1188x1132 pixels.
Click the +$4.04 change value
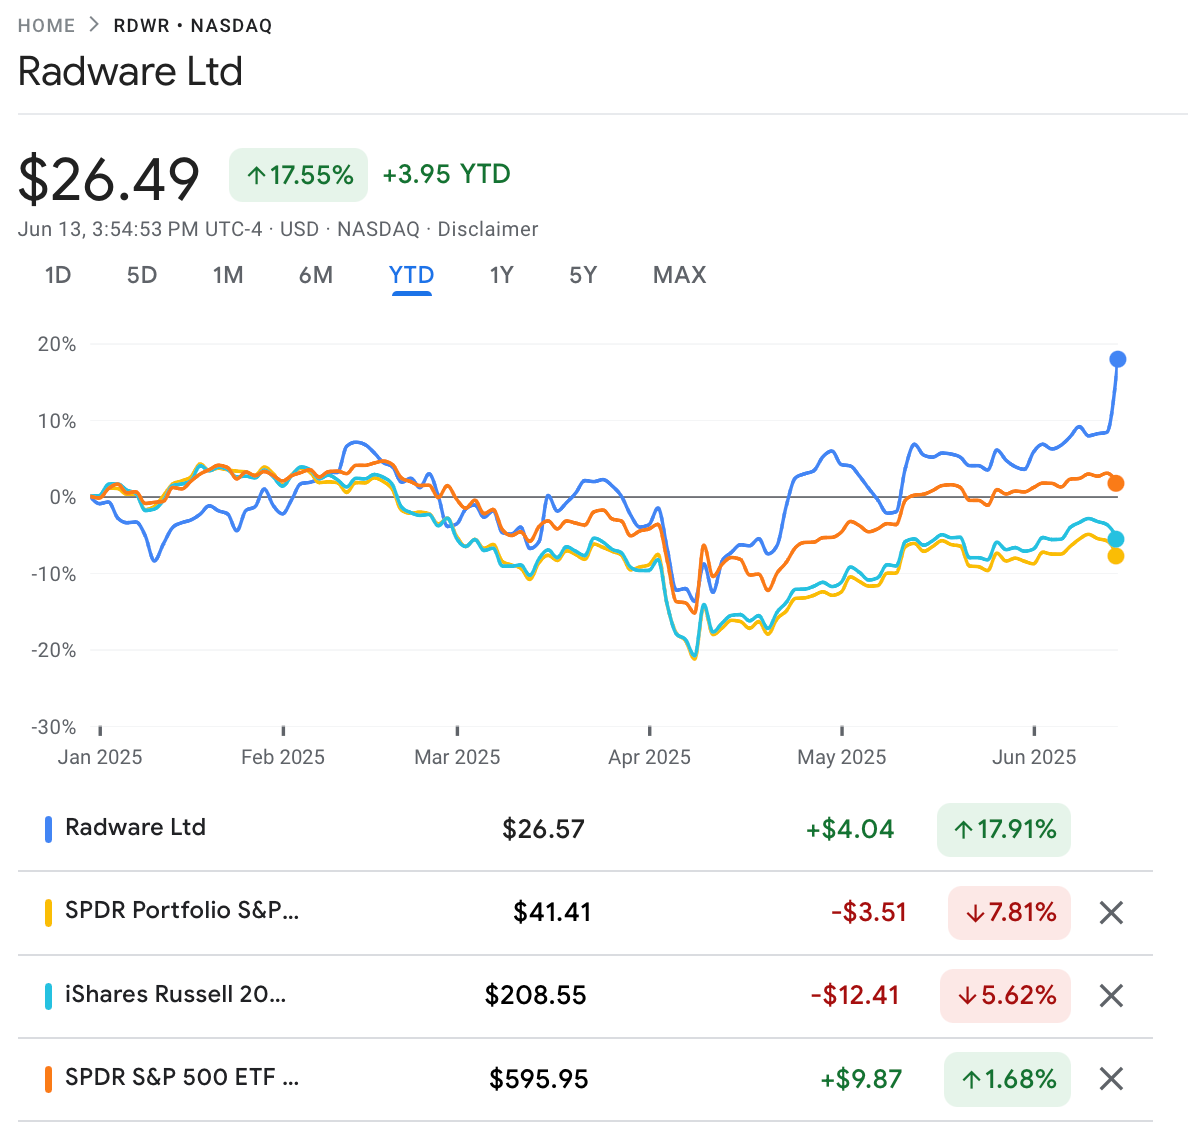coord(849,830)
